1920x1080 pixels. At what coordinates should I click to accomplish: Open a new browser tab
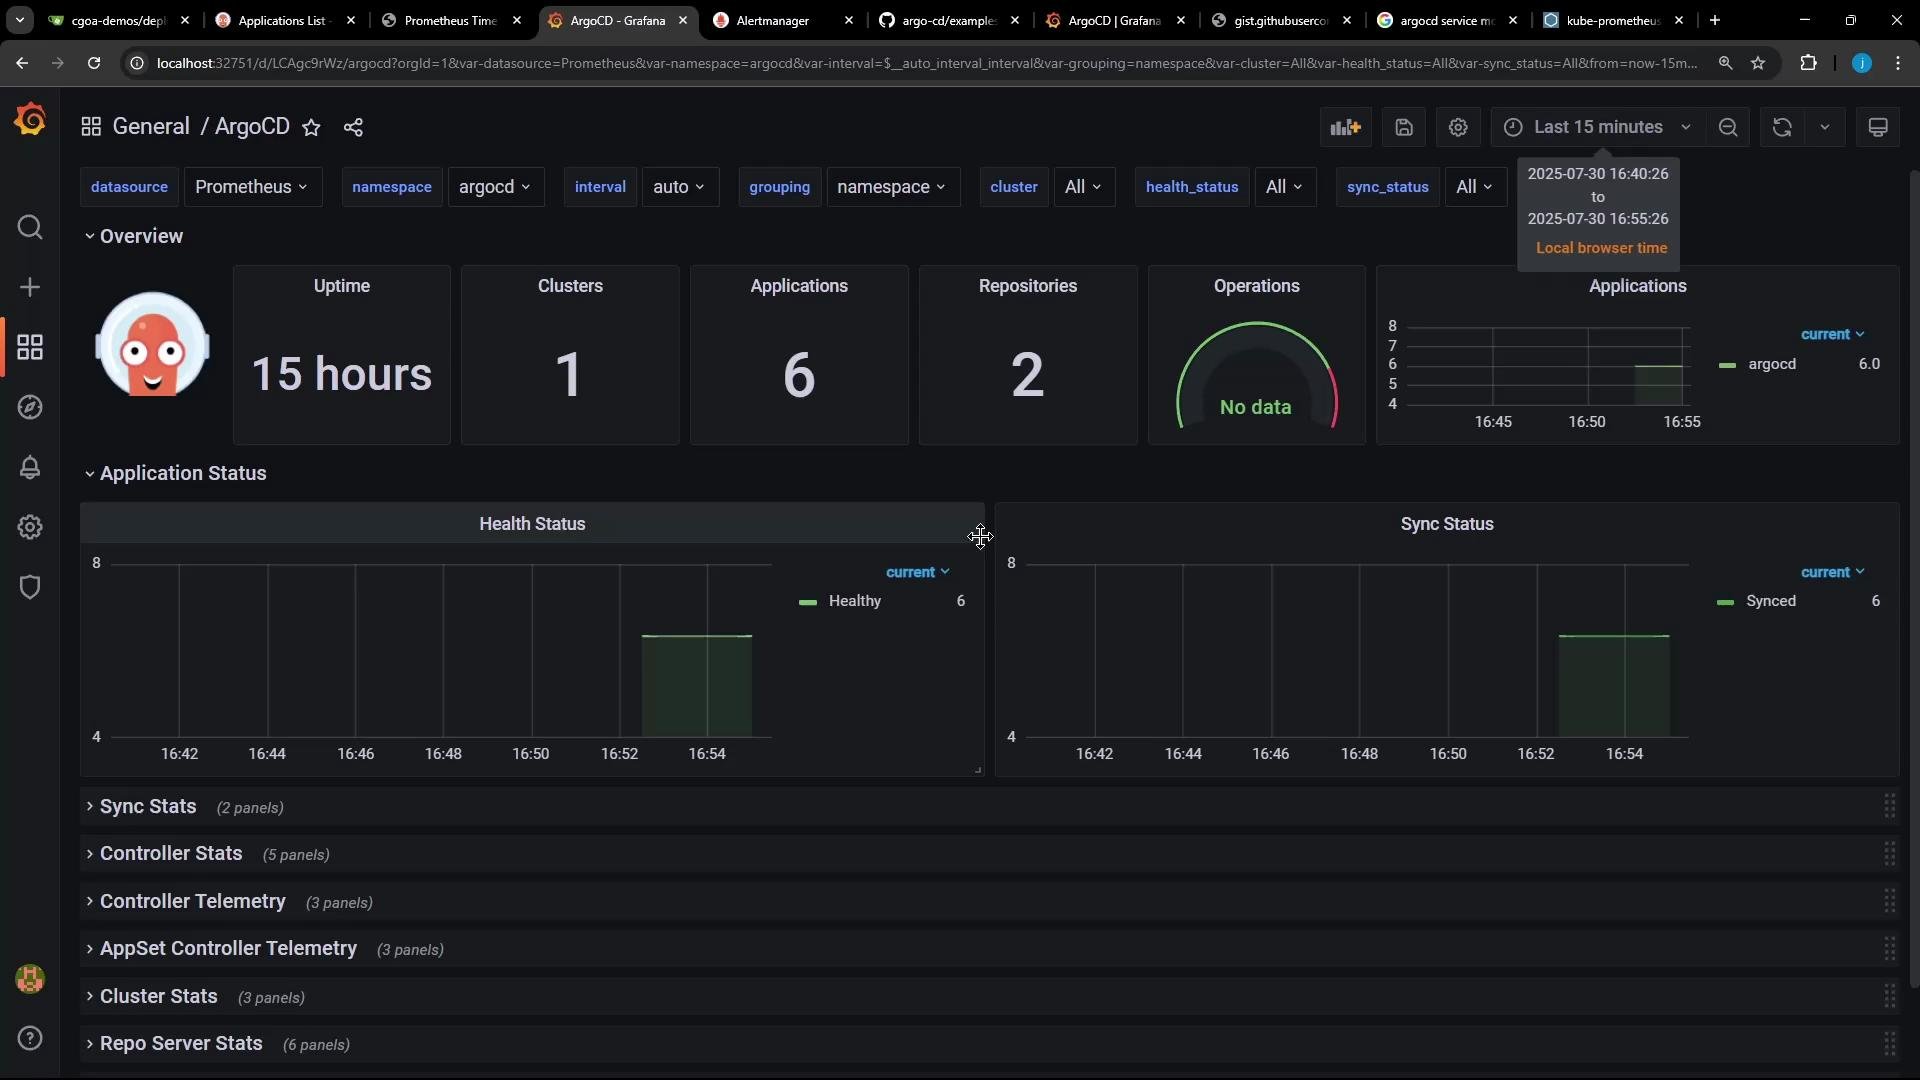[1715, 20]
